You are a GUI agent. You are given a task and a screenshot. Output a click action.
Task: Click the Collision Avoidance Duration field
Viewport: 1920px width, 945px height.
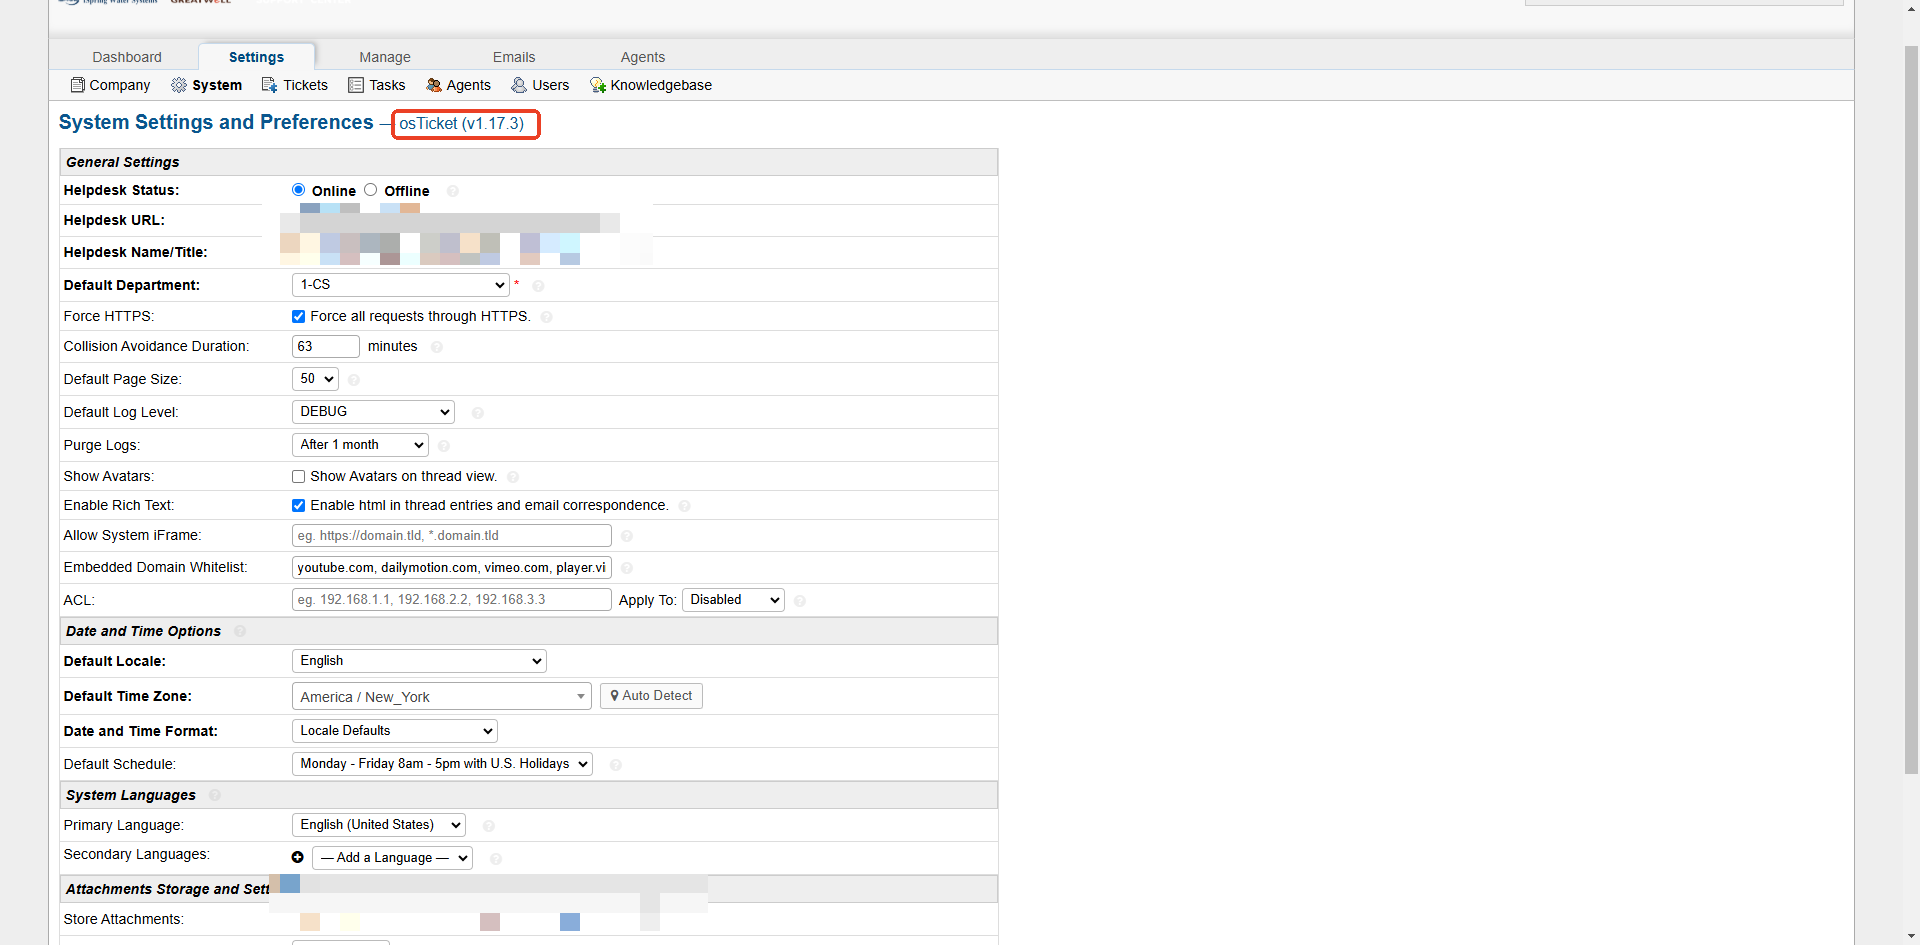coord(325,346)
